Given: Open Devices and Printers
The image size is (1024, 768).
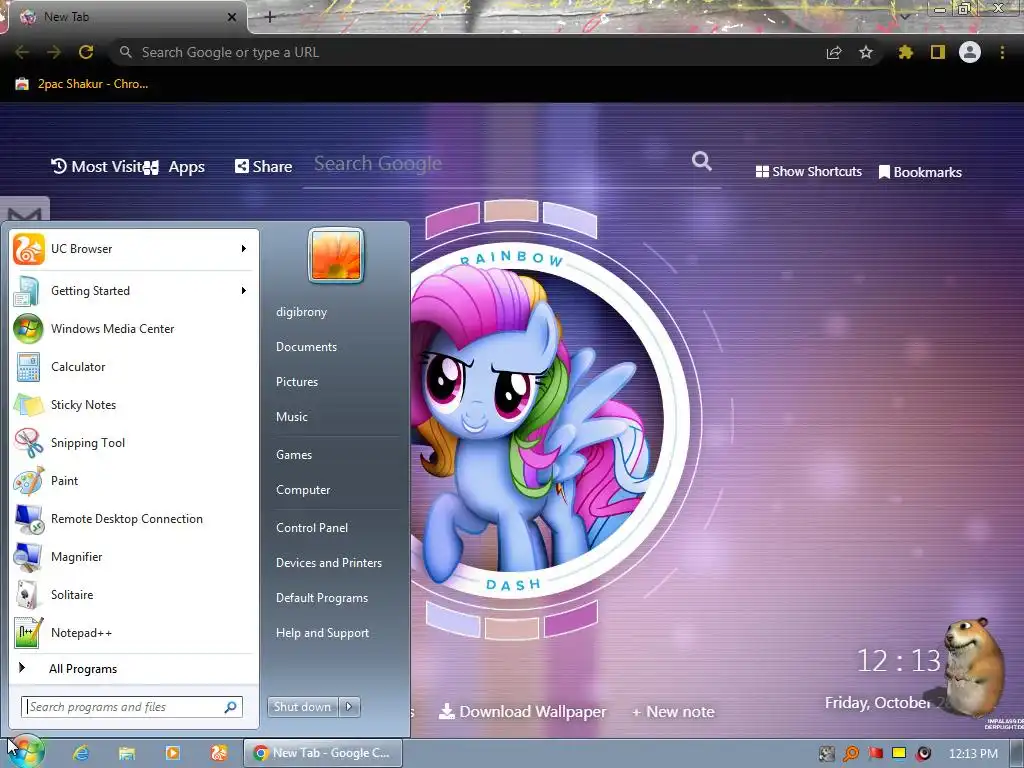Looking at the screenshot, I should click(328, 562).
